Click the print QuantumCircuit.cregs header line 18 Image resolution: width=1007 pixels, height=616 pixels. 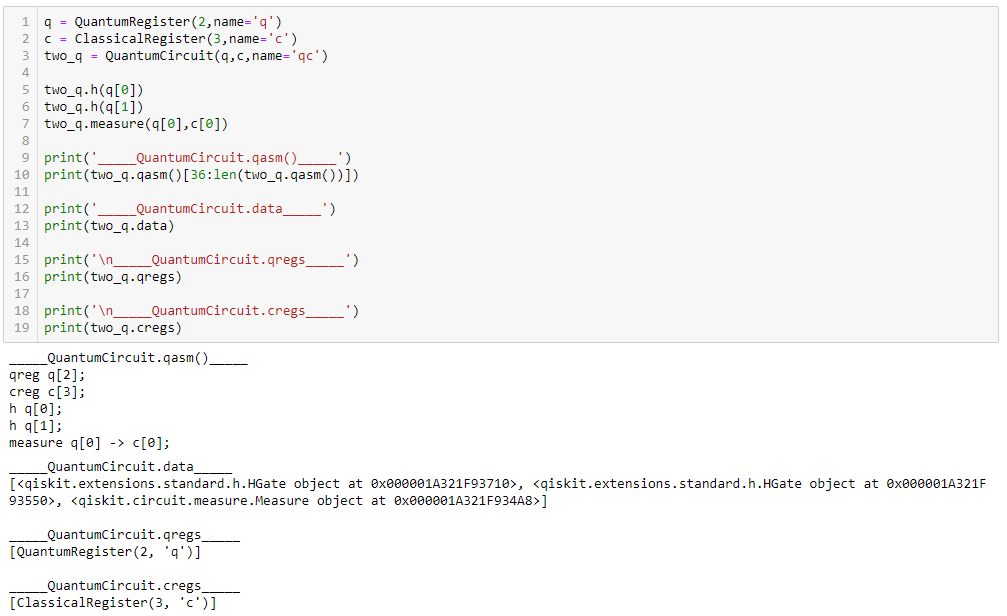[x=201, y=311]
